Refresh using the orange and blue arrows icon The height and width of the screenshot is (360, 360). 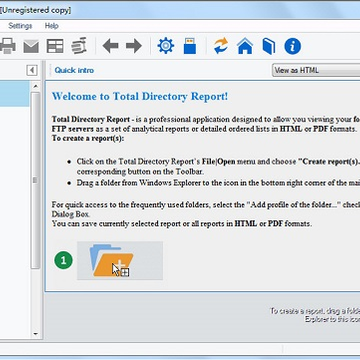tap(221, 46)
